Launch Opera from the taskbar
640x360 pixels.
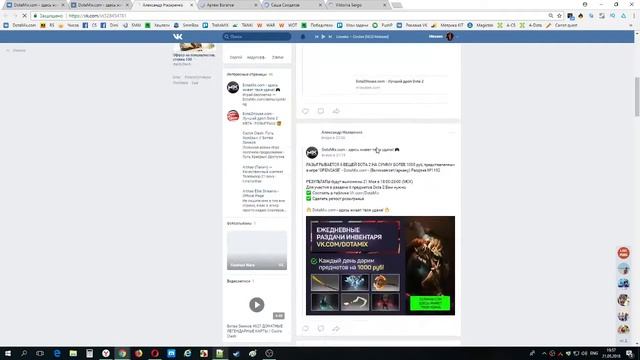pos(155,353)
